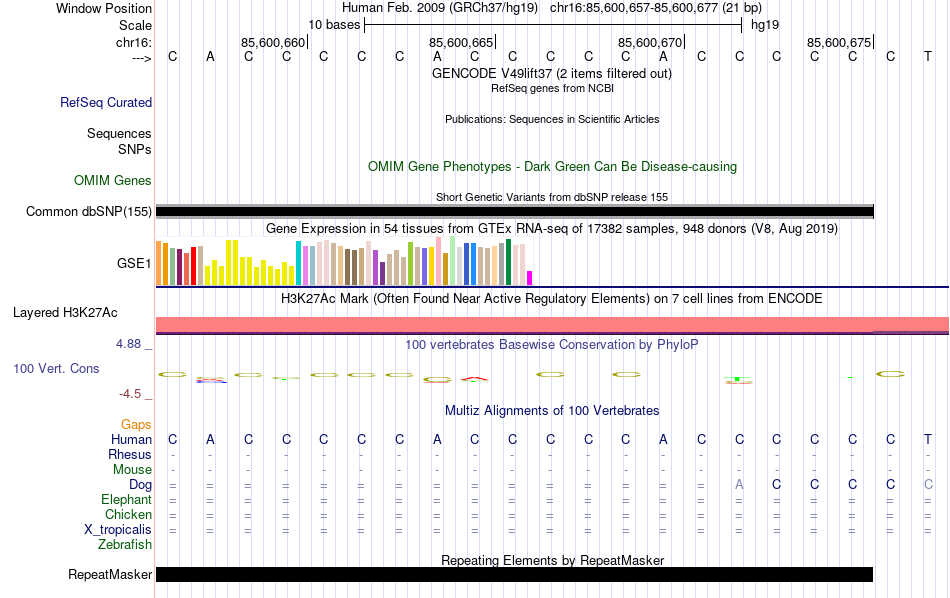
Task: Click the GSE1 gene expression label
Action: click(134, 263)
